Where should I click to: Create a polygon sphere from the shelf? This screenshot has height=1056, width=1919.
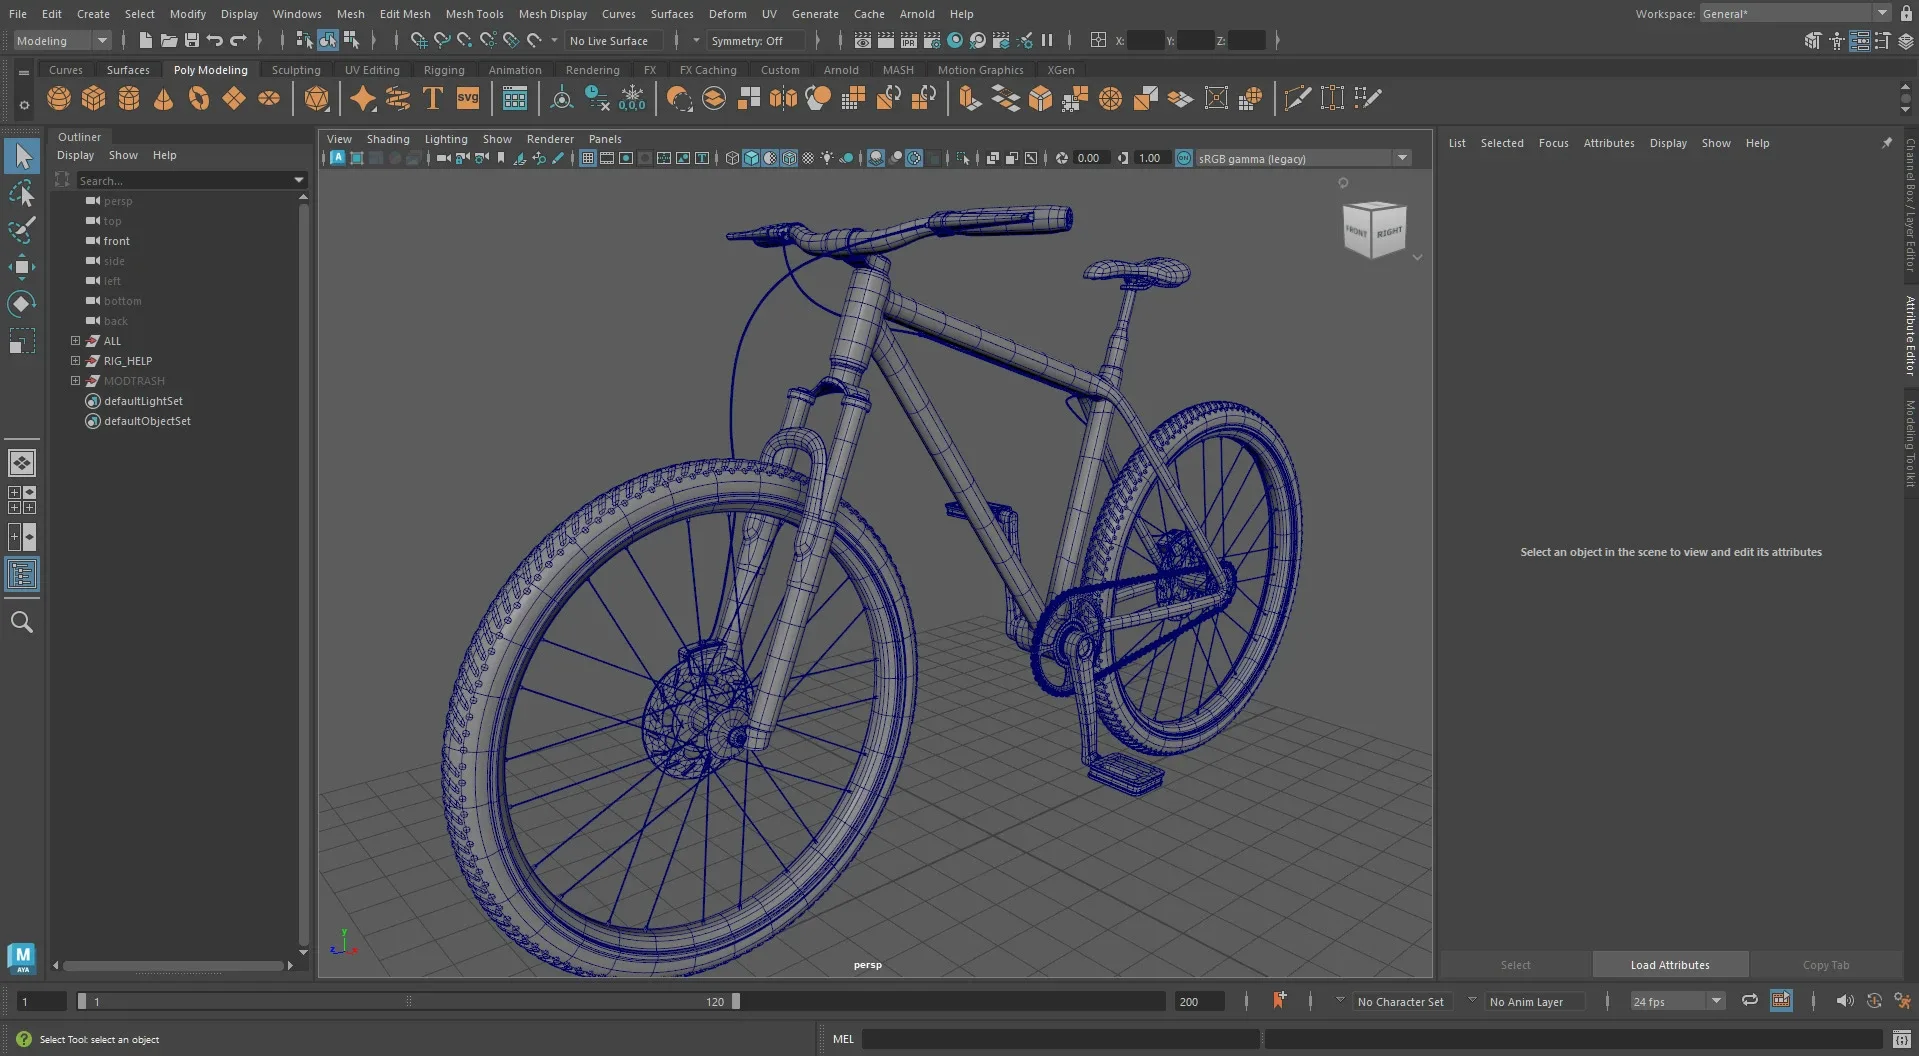[59, 98]
